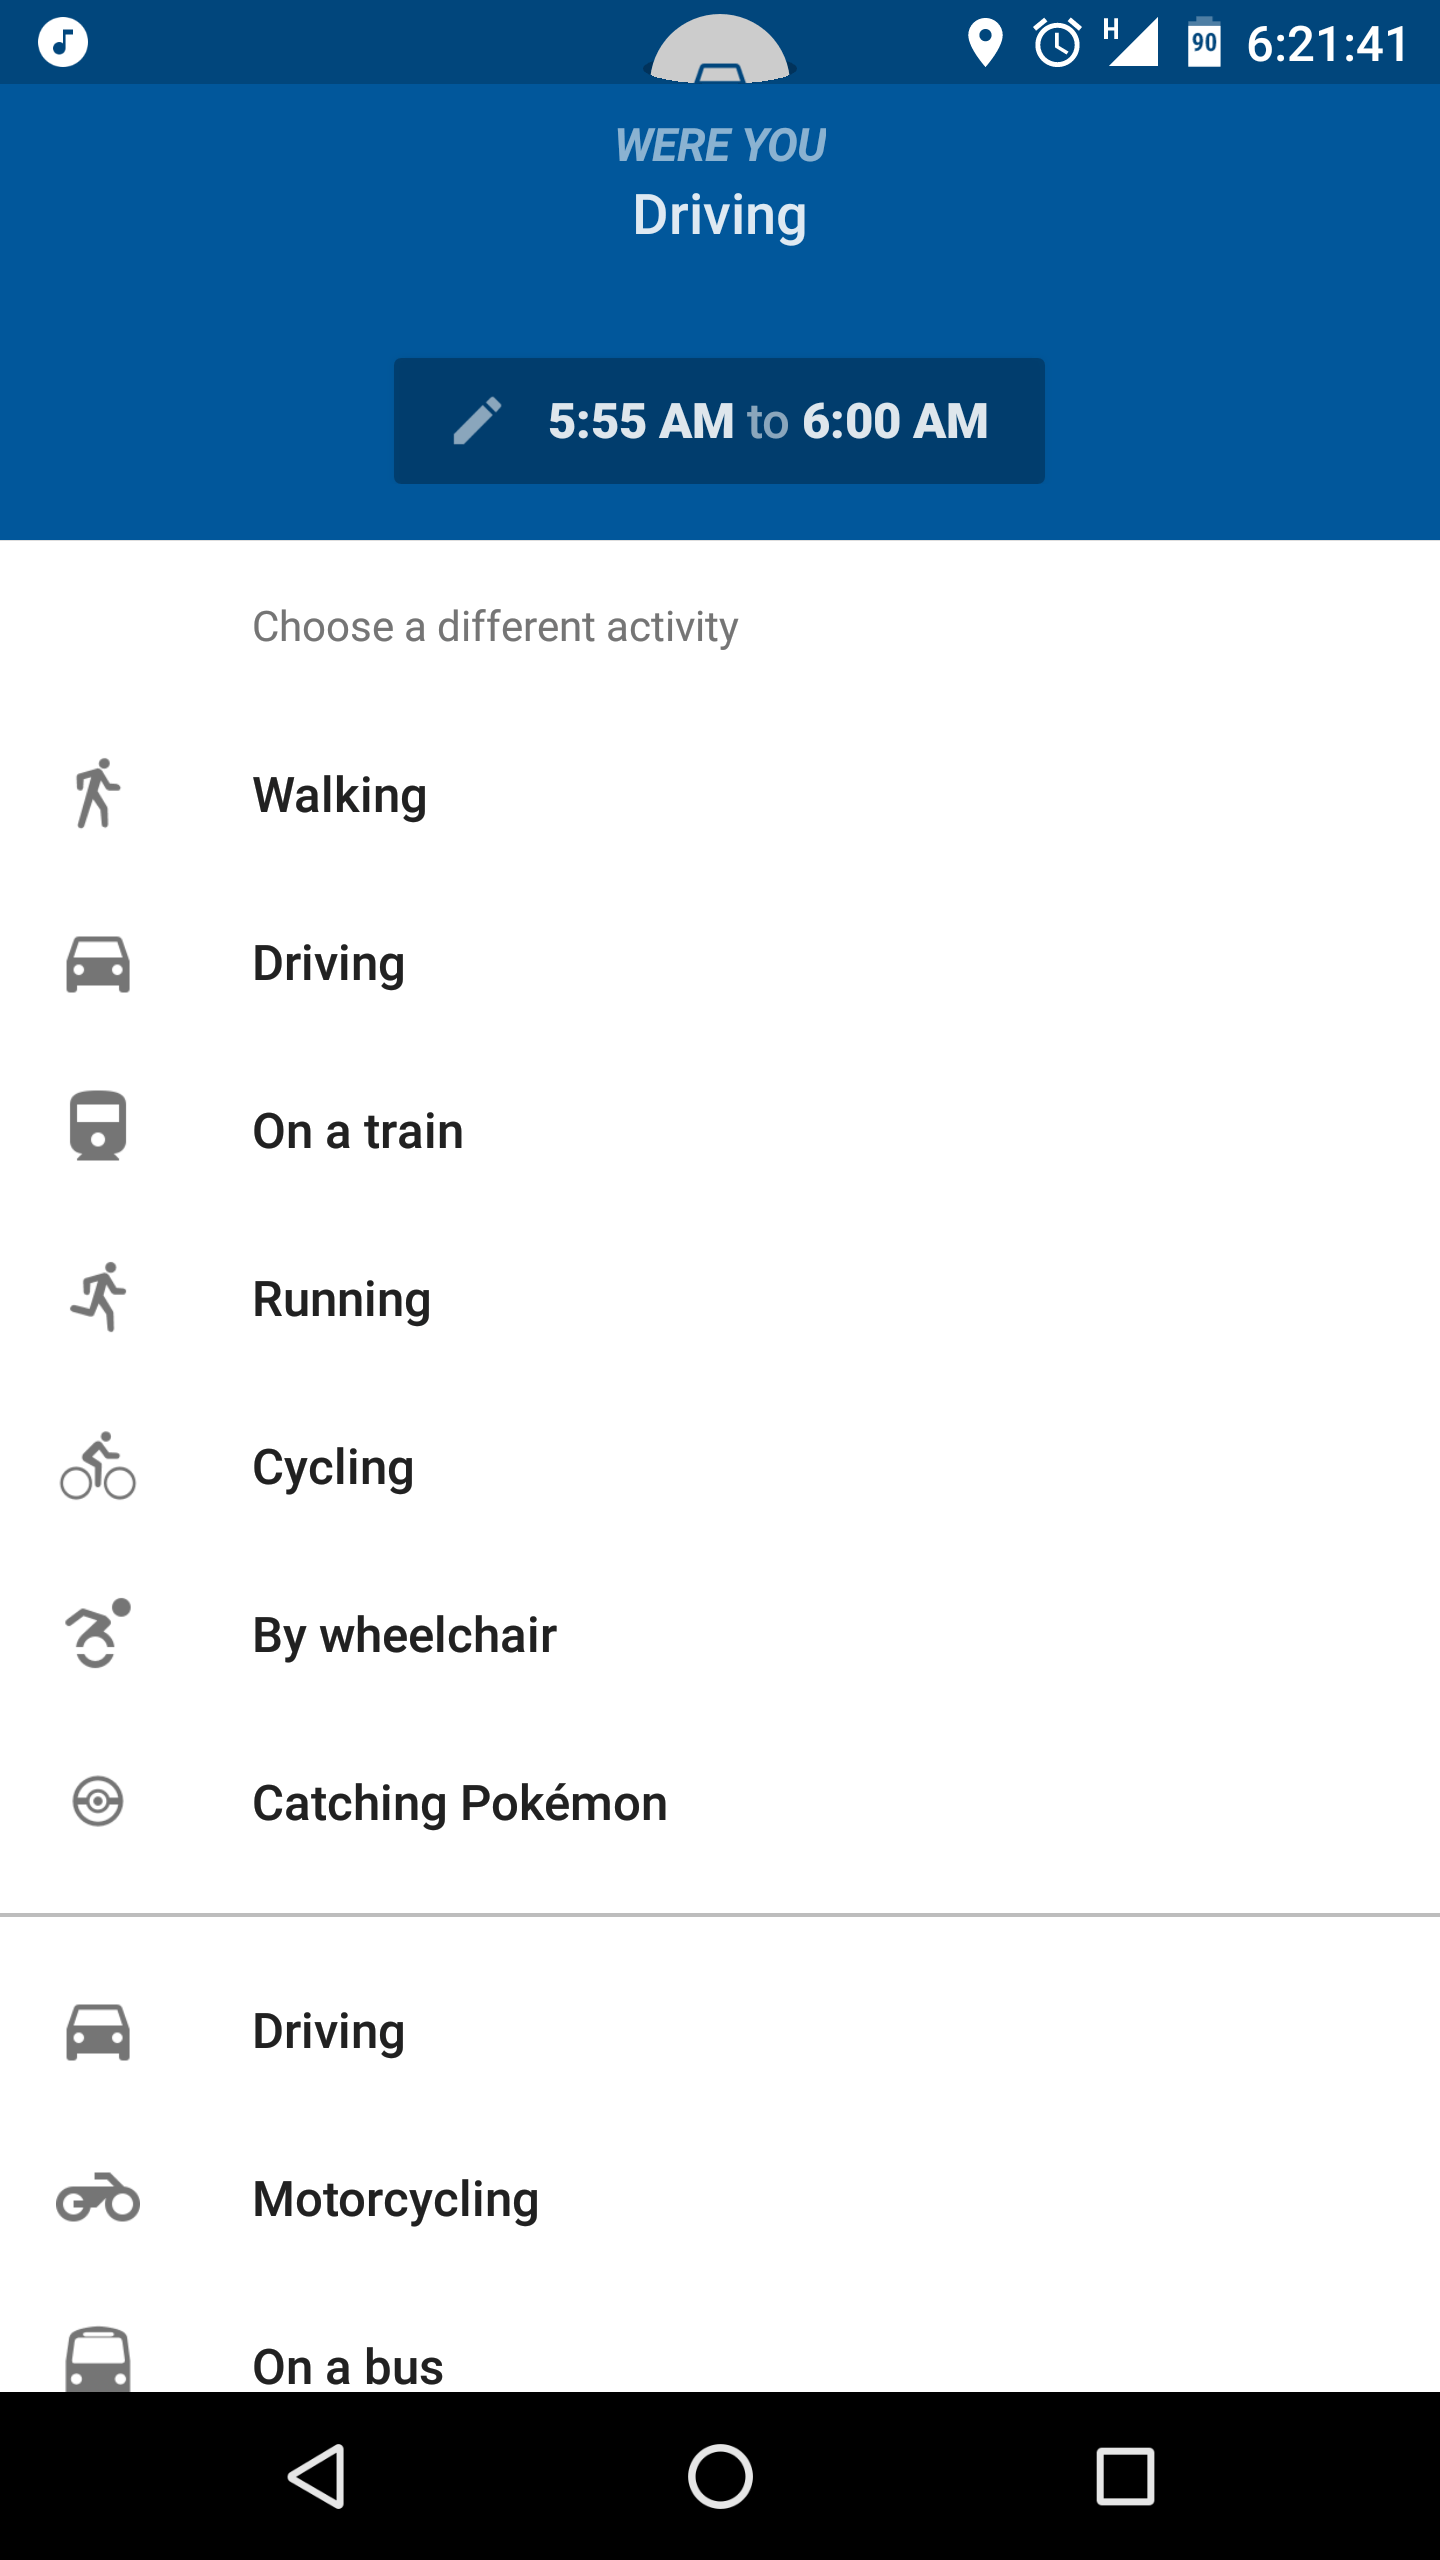Tap the wheelchair activity icon
This screenshot has height=2560, width=1440.
98,1634
